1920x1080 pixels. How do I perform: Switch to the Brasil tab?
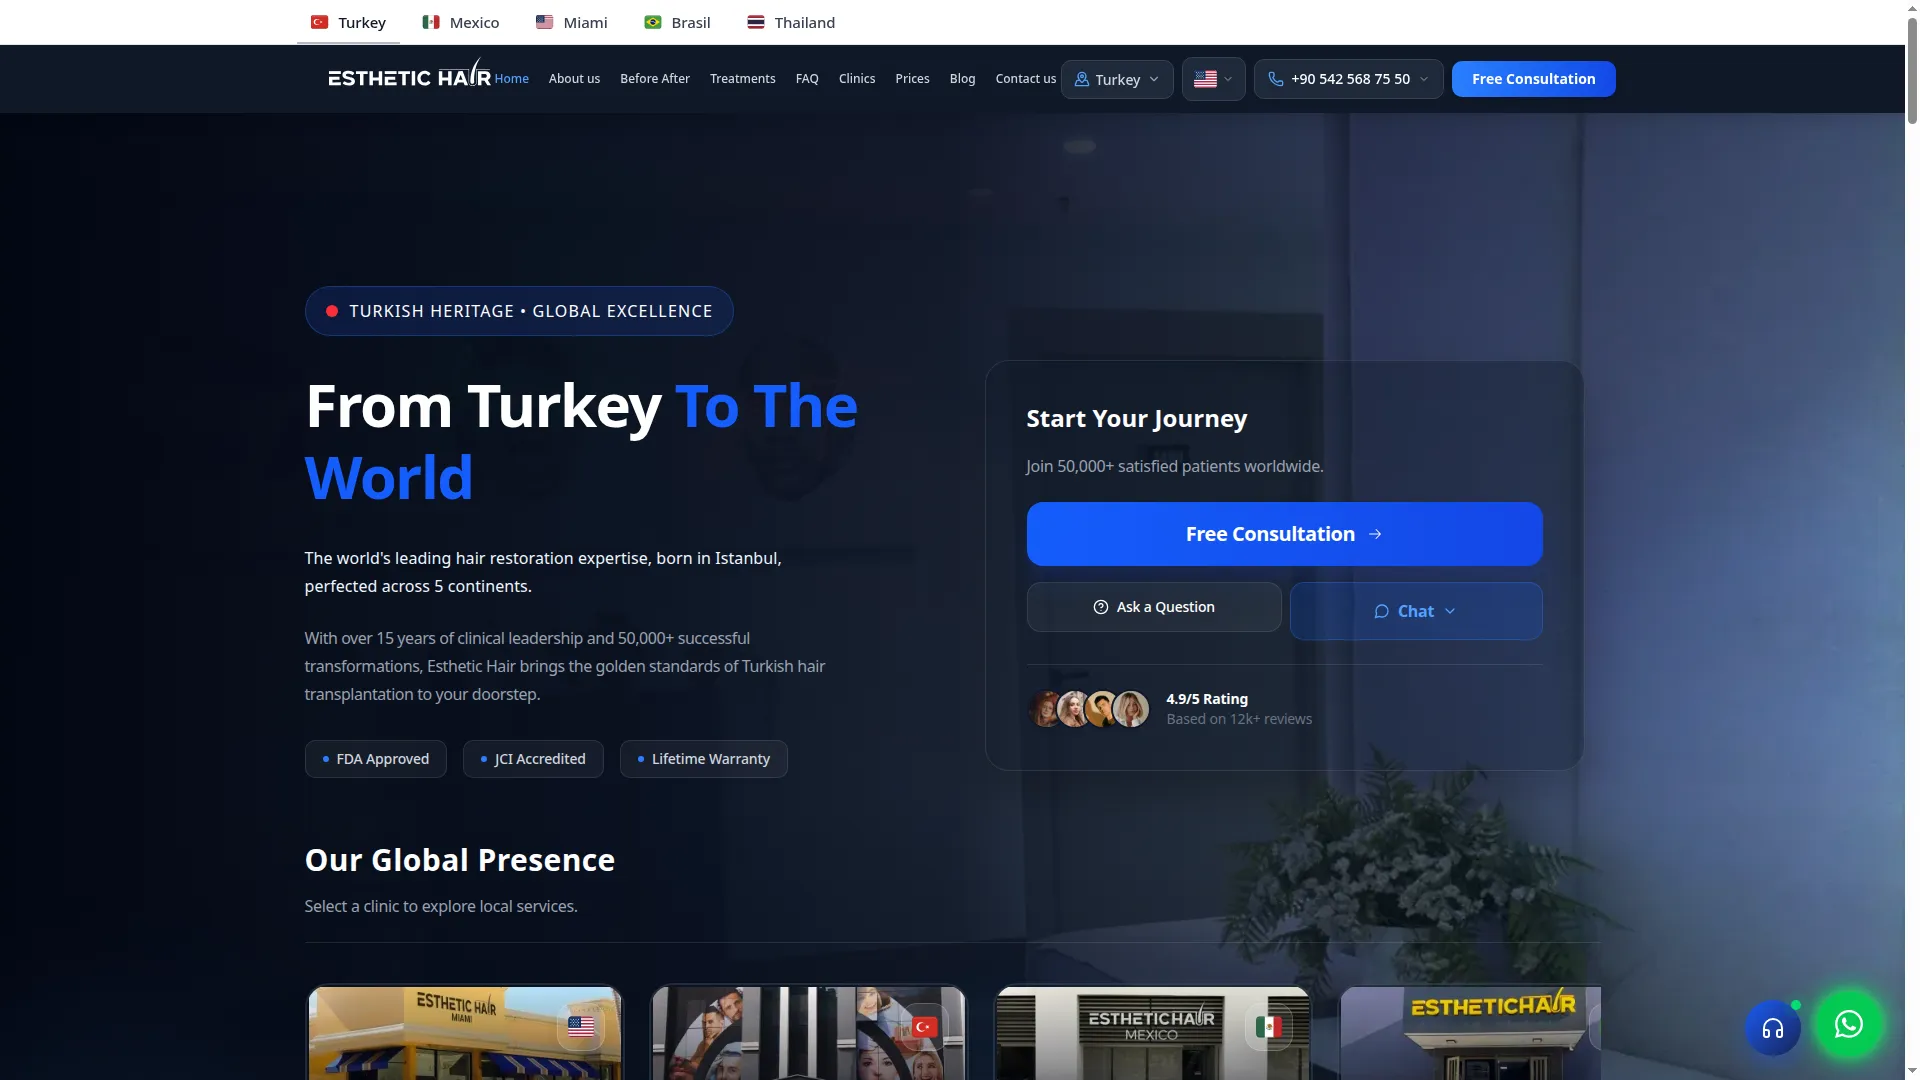(x=677, y=22)
